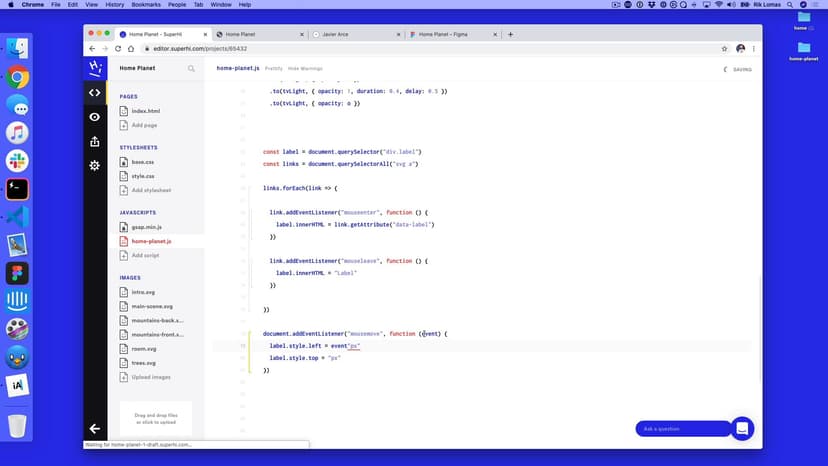Bookmark page with star icon
Image resolution: width=828 pixels, height=466 pixels.
(724, 48)
